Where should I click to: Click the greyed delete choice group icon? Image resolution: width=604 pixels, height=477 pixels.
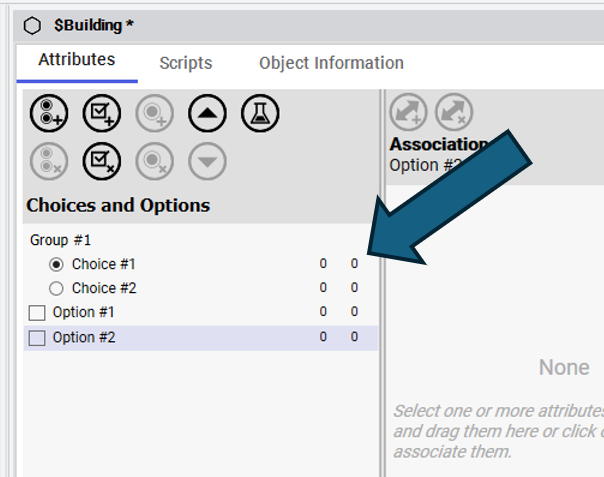pos(48,160)
